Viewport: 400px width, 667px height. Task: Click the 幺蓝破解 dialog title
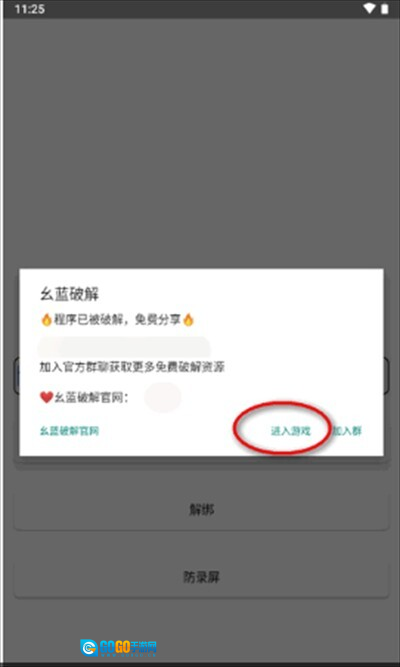(x=69, y=294)
